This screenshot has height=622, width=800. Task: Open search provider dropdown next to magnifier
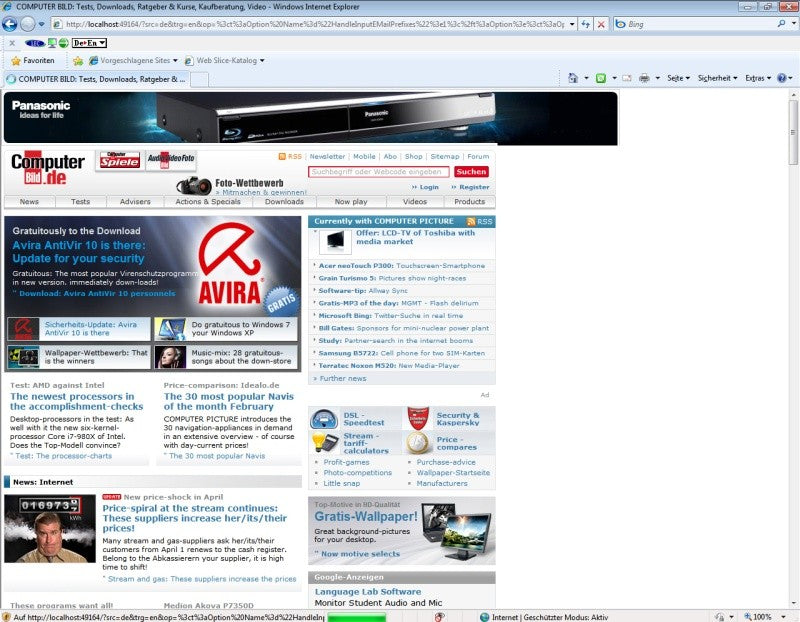tap(793, 23)
